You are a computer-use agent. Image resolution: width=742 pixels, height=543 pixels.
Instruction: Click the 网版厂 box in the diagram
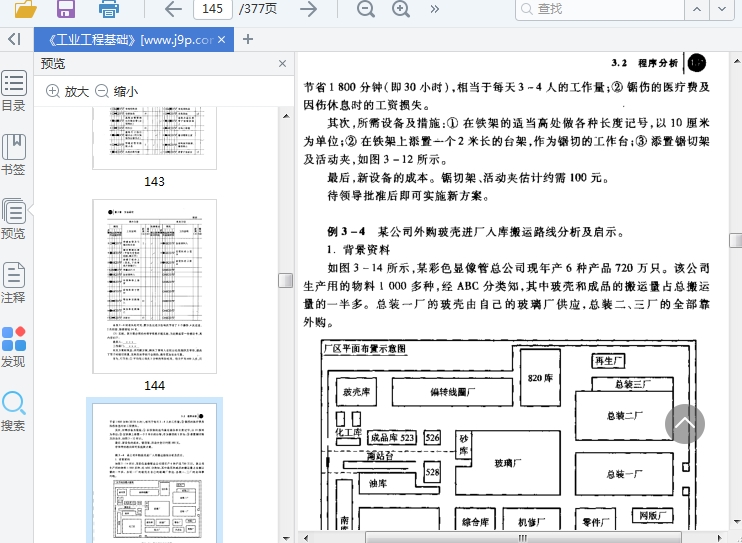pos(653,516)
